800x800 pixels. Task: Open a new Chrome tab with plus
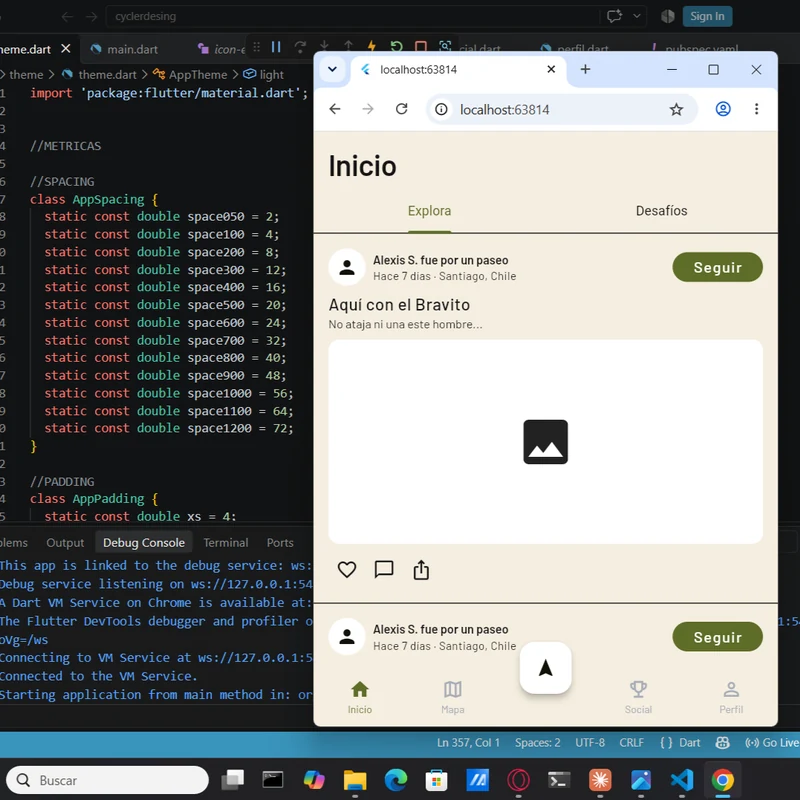(585, 69)
